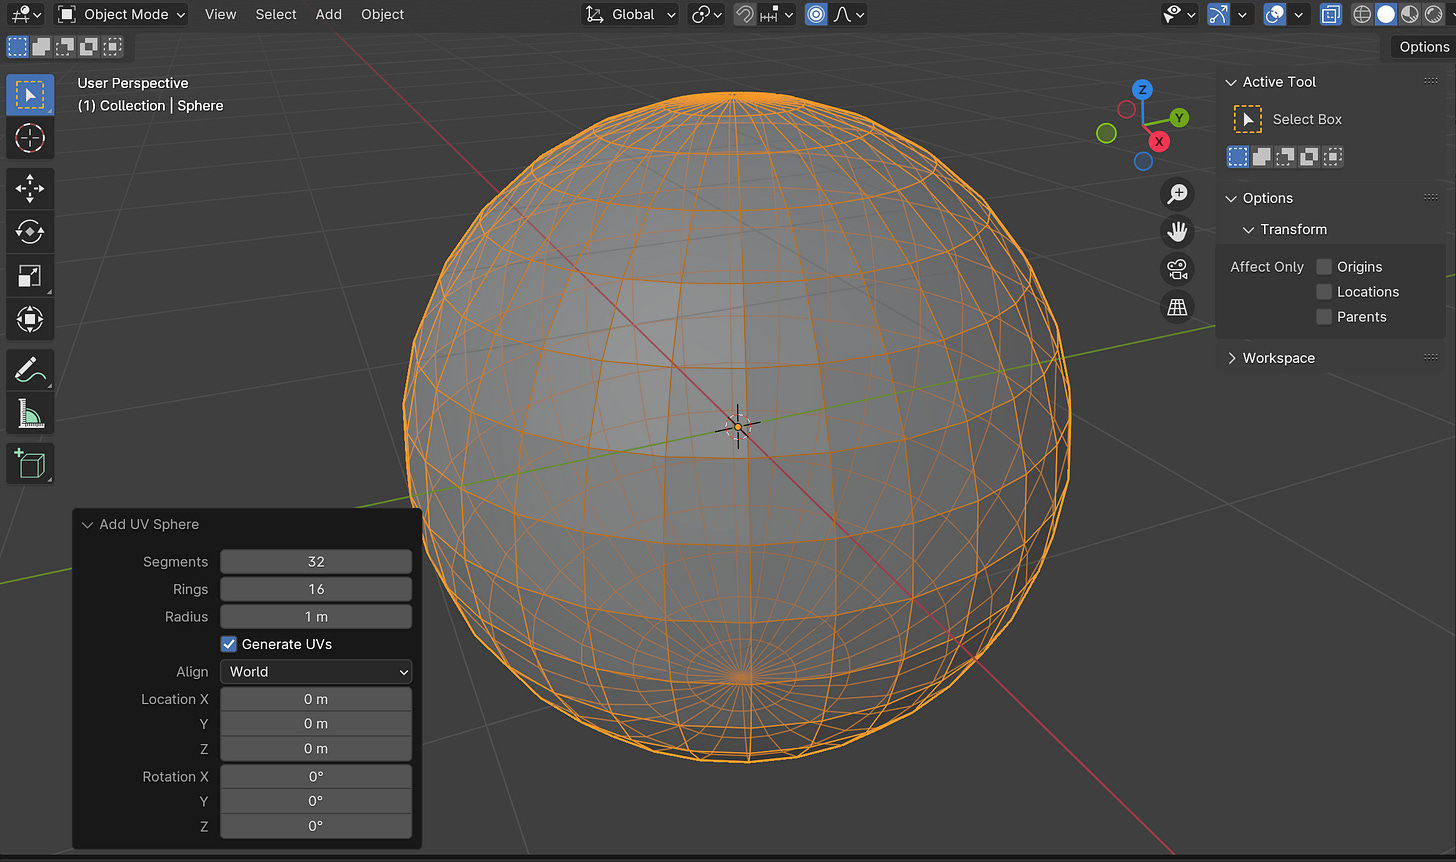Open overlays options dropdown arrow
This screenshot has width=1456, height=862.
[1299, 14]
